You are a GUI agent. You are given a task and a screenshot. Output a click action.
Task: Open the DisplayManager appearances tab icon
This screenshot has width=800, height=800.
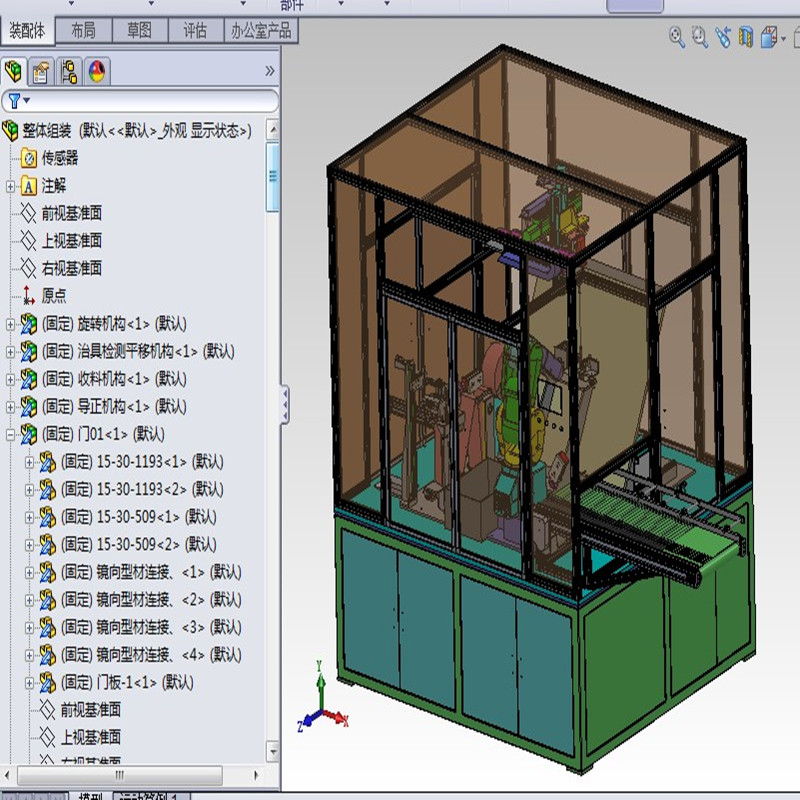tap(99, 71)
